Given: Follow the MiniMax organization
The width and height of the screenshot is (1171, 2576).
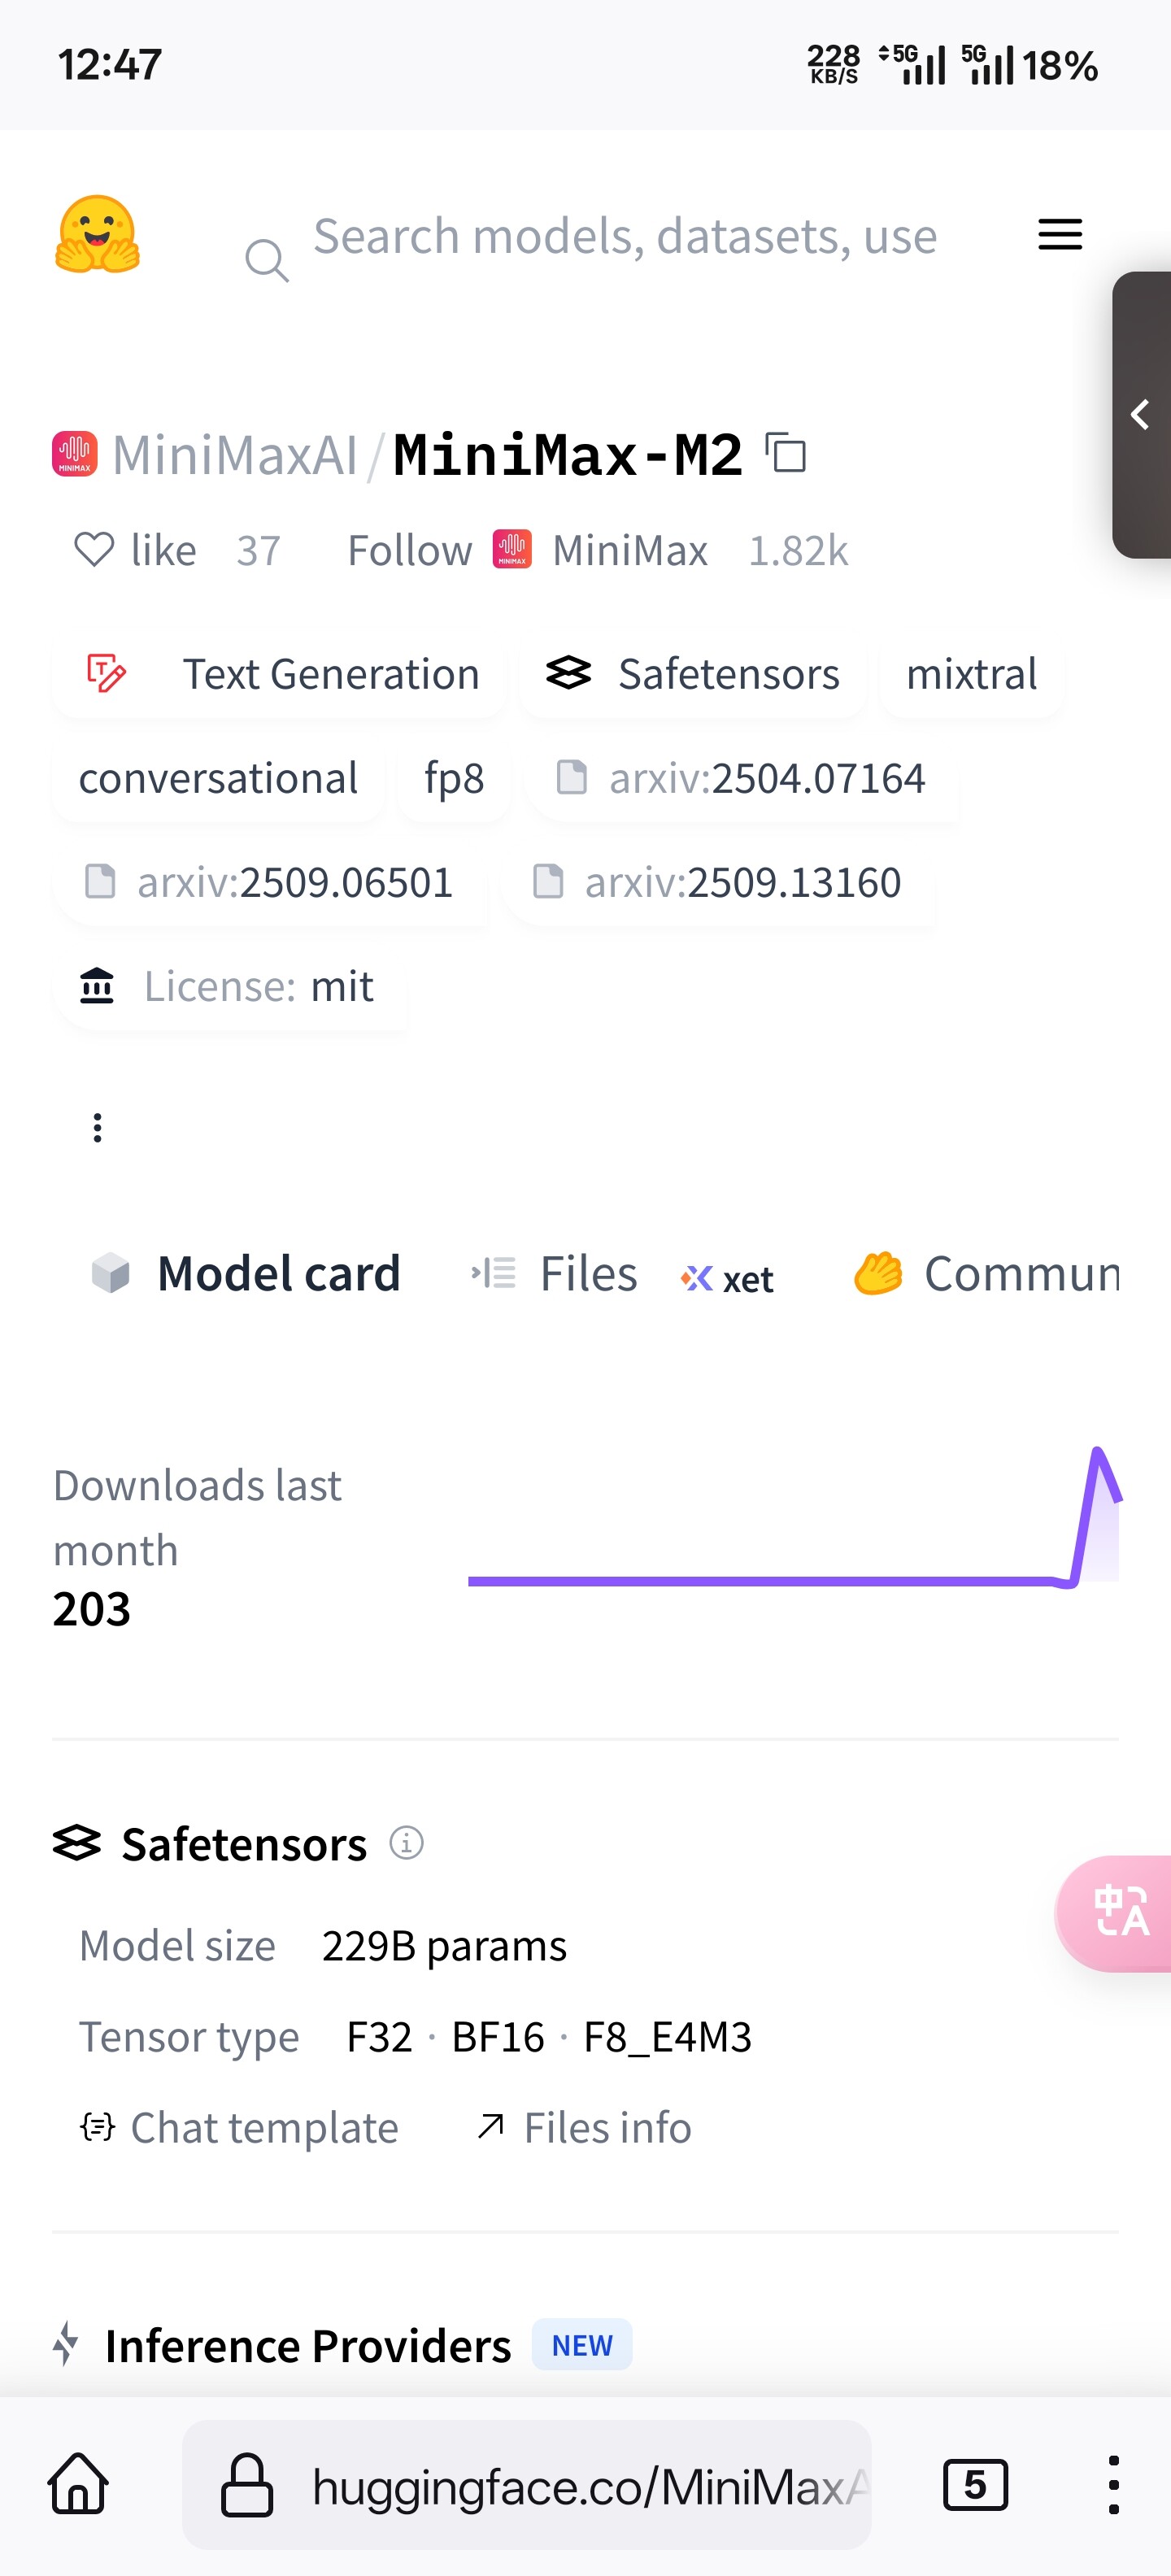Looking at the screenshot, I should tap(410, 550).
